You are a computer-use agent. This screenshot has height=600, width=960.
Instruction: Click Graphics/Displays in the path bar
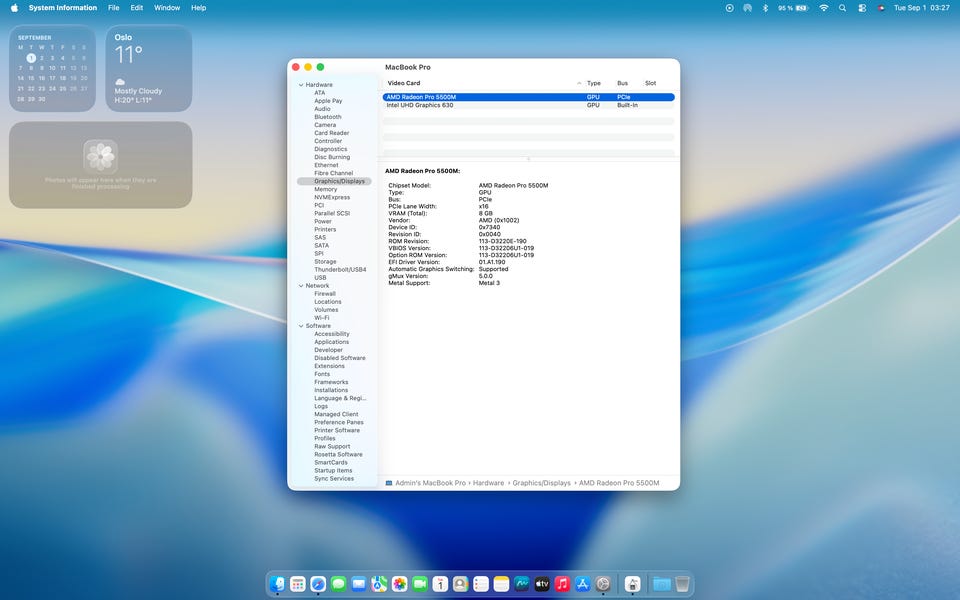[x=541, y=483]
